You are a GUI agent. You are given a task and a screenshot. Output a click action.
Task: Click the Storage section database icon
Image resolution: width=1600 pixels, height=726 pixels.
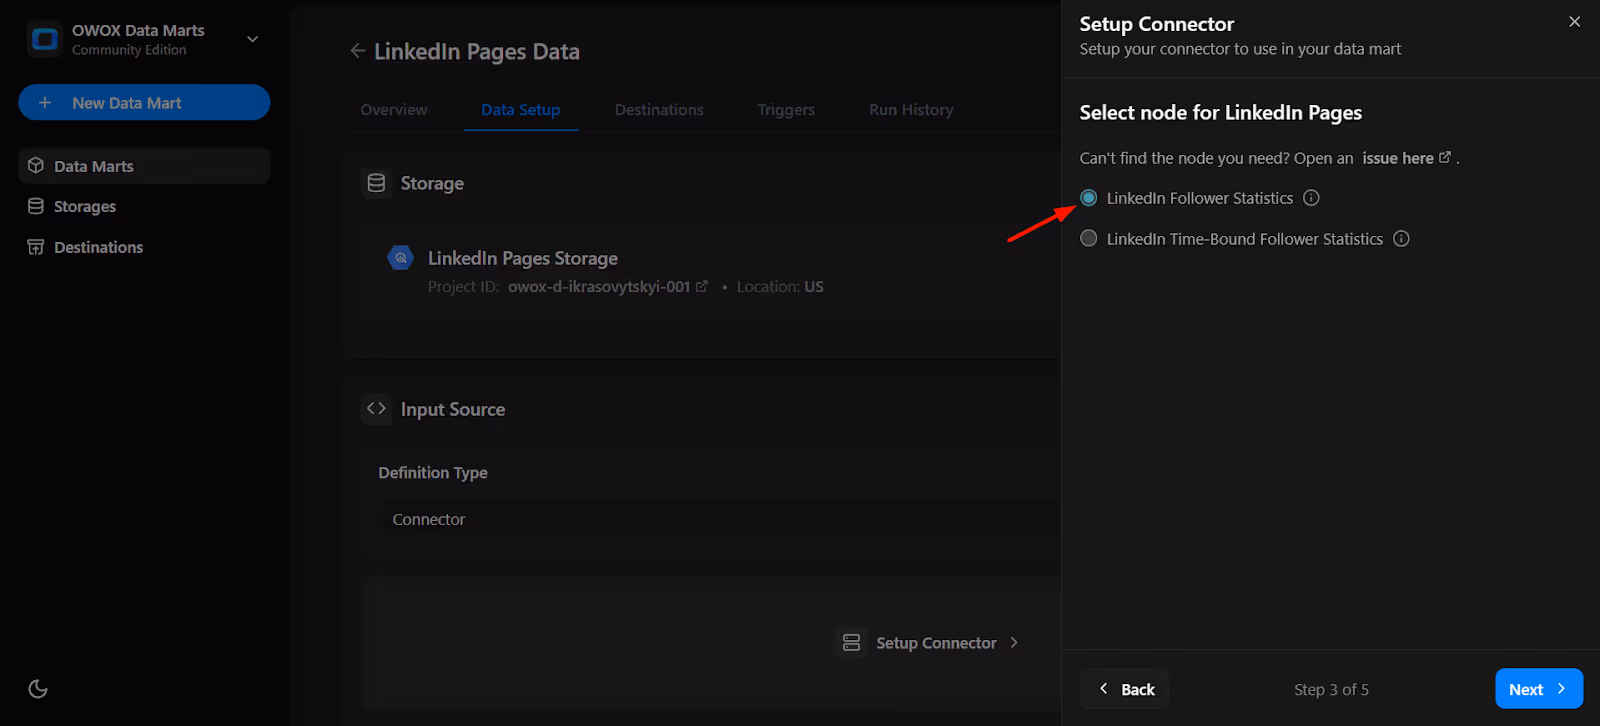pyautogui.click(x=376, y=183)
